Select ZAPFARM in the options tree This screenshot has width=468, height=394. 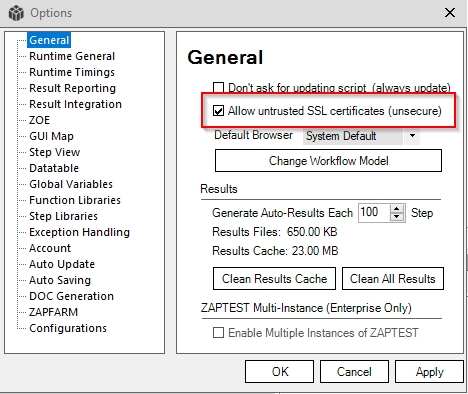tap(53, 312)
